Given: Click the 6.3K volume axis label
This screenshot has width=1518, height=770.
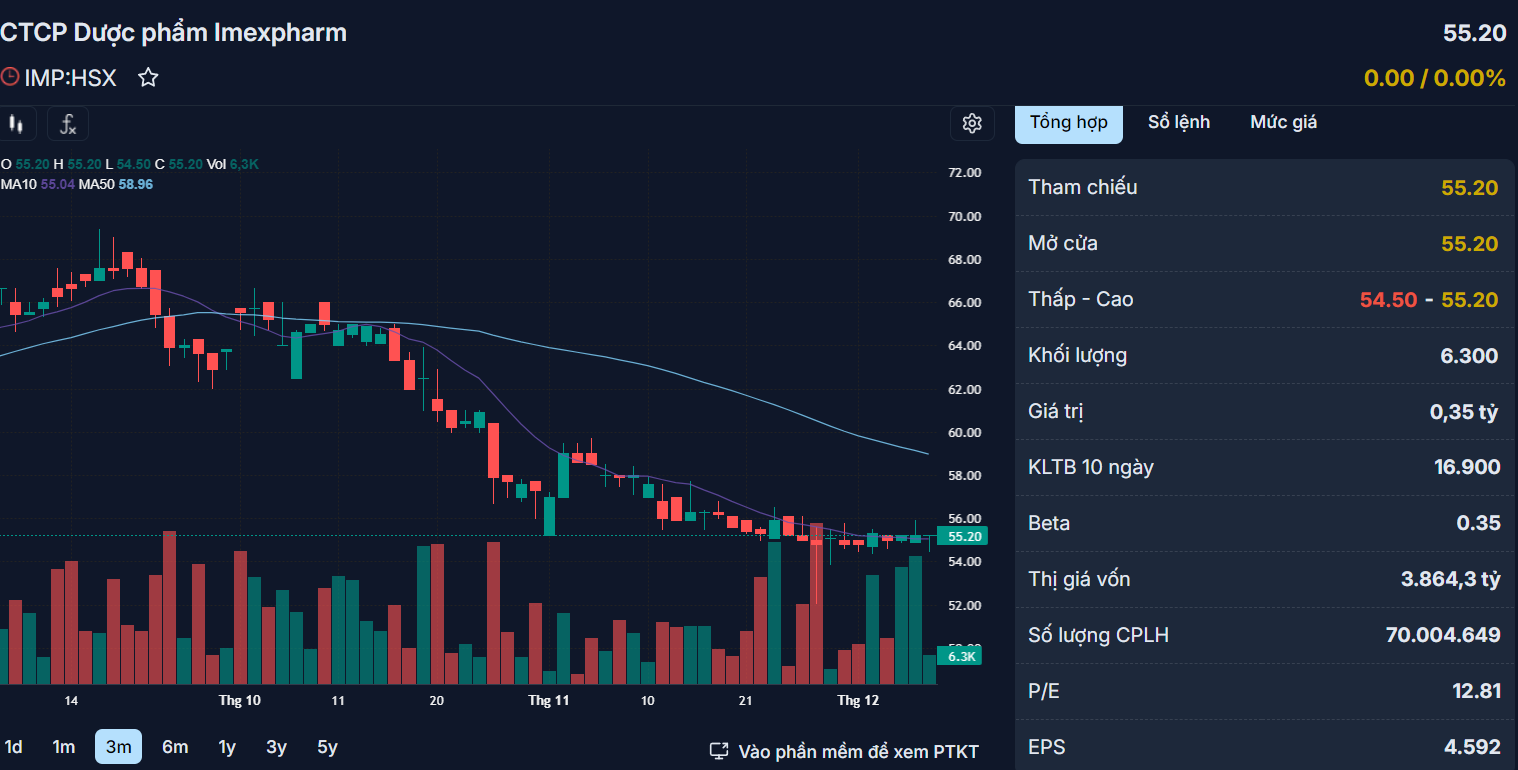Looking at the screenshot, I should pyautogui.click(x=960, y=656).
